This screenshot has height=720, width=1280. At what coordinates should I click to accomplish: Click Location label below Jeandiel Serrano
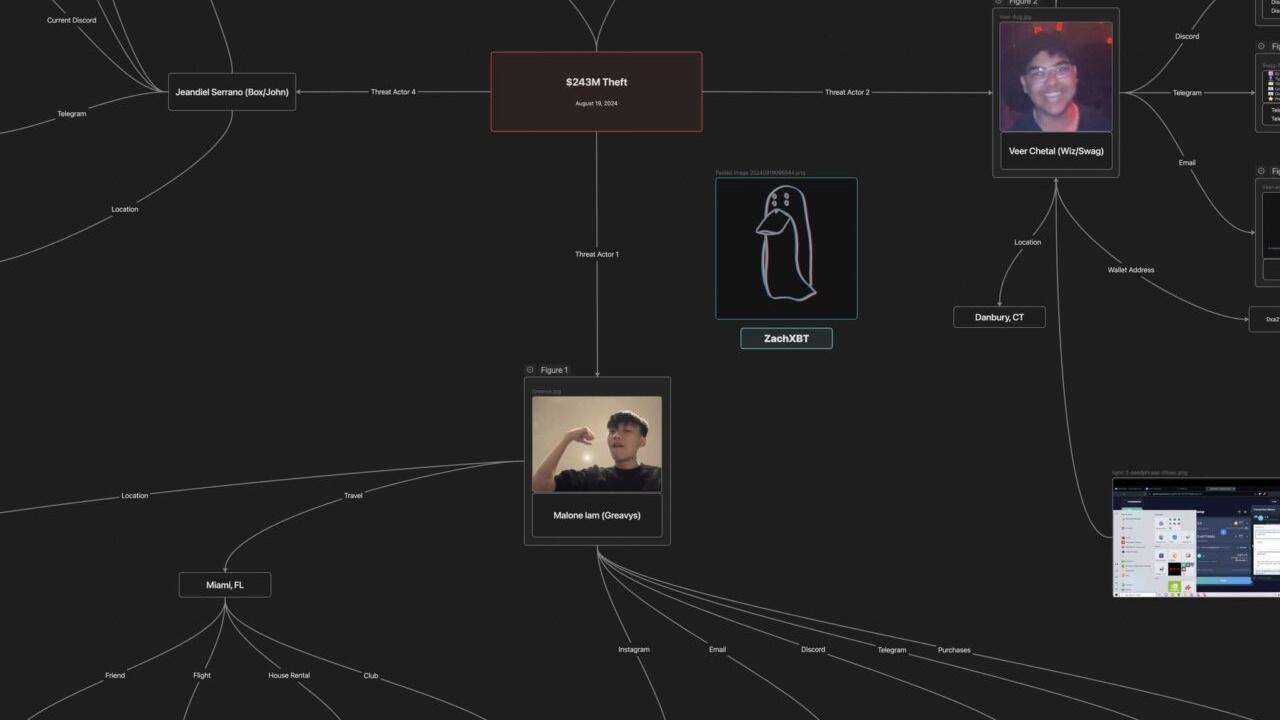point(125,209)
